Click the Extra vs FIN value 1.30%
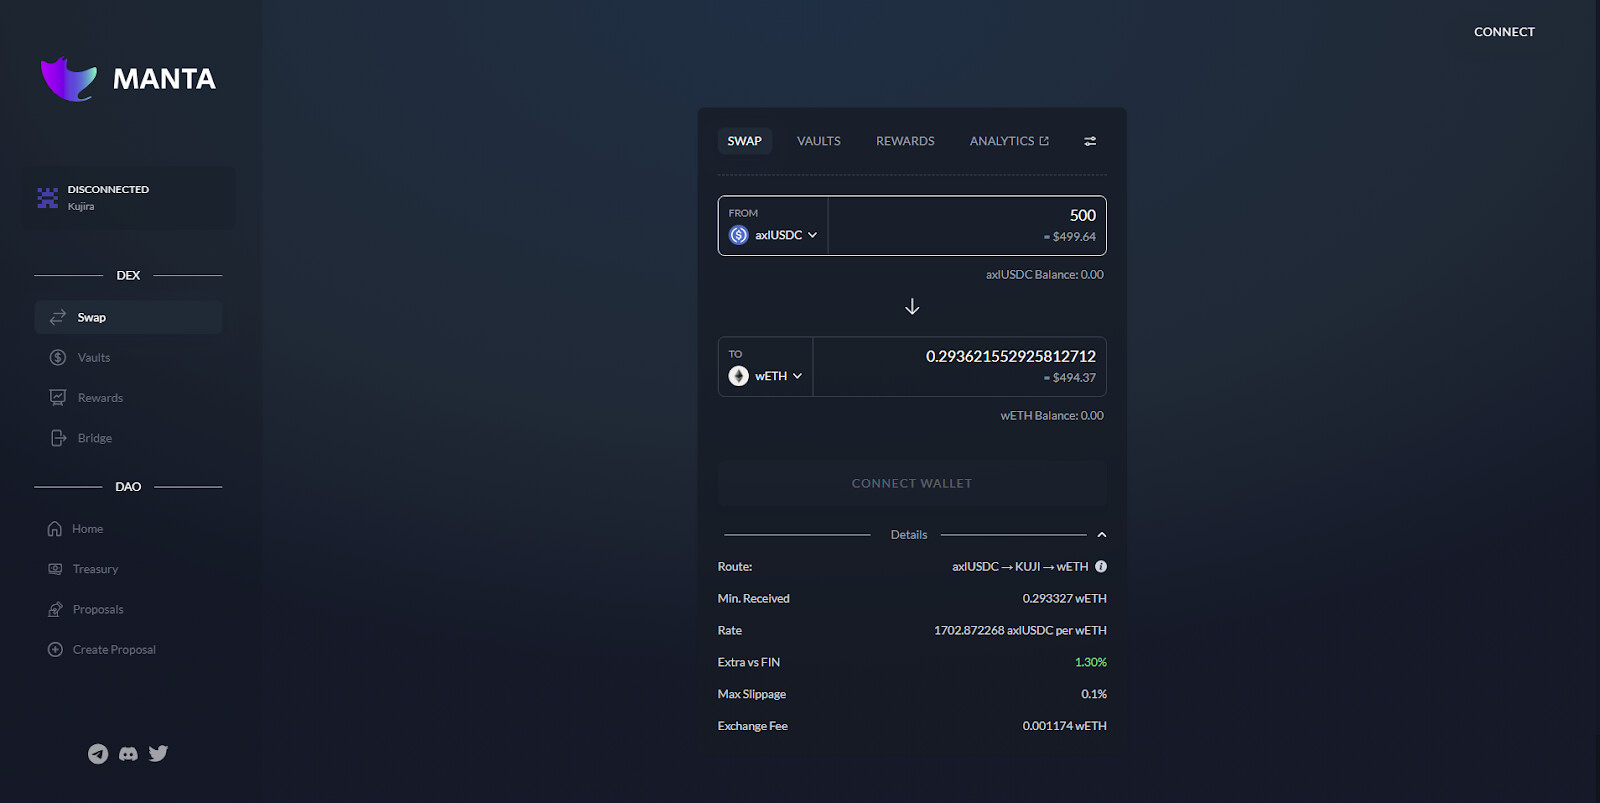 (1091, 662)
